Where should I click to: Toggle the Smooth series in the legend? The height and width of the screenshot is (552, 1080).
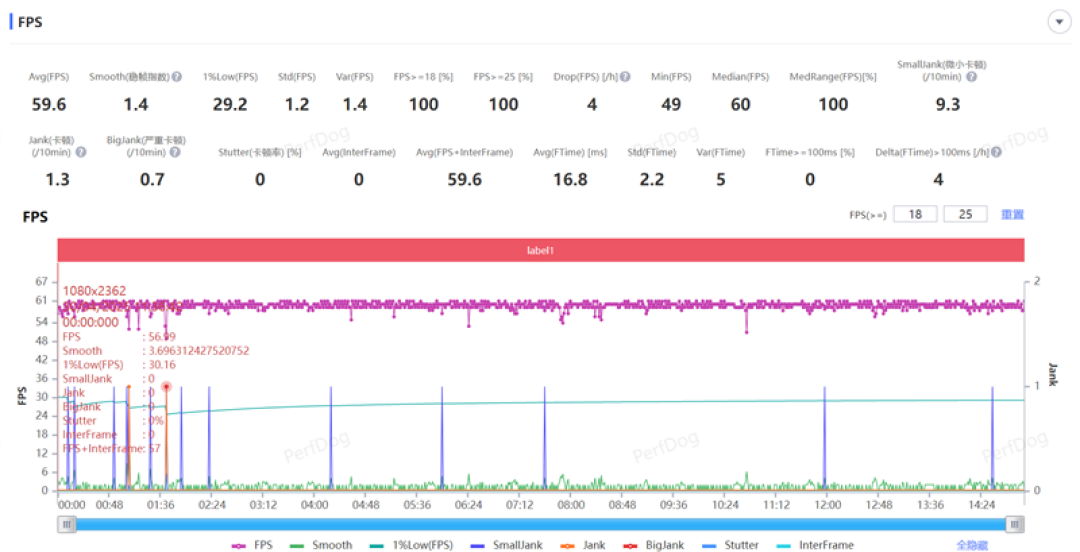point(321,545)
